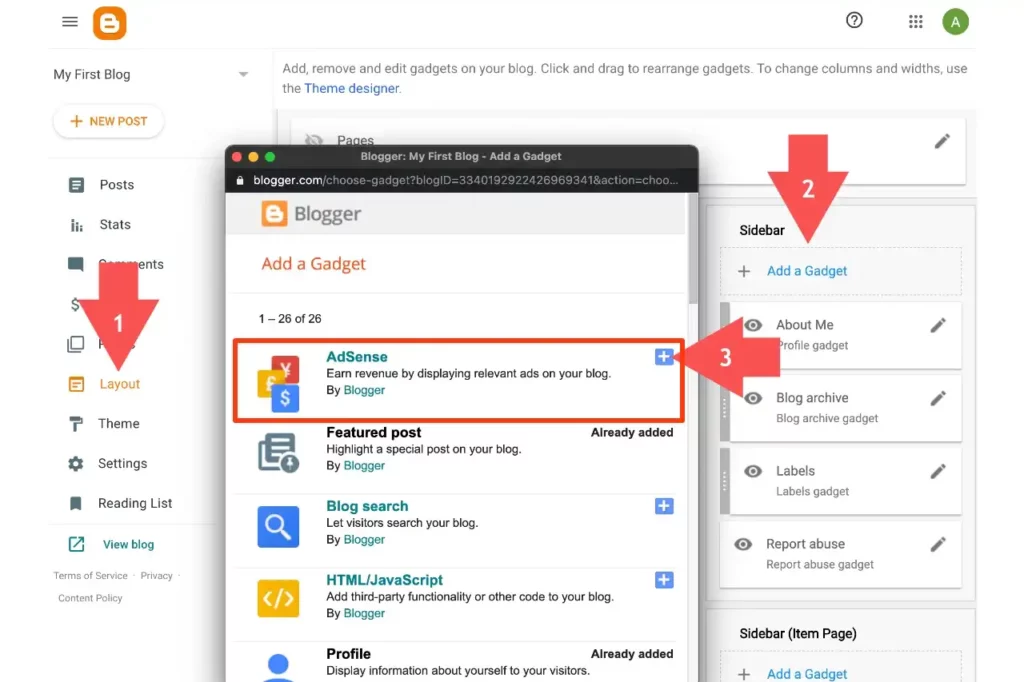Click the Pages icon in sidebar
The image size is (1024, 682).
click(76, 344)
